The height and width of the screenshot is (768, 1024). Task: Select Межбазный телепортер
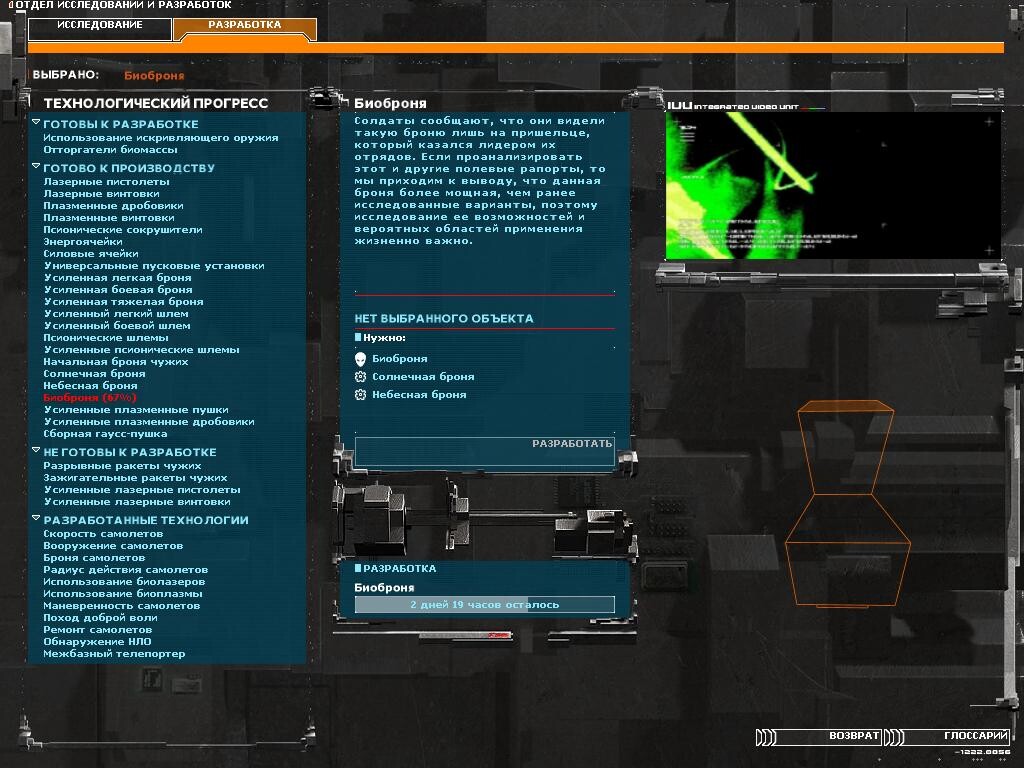(114, 654)
